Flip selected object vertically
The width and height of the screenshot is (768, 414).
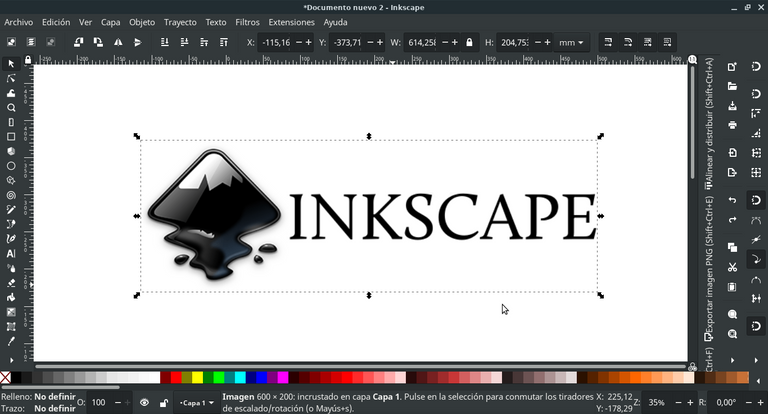(x=138, y=43)
